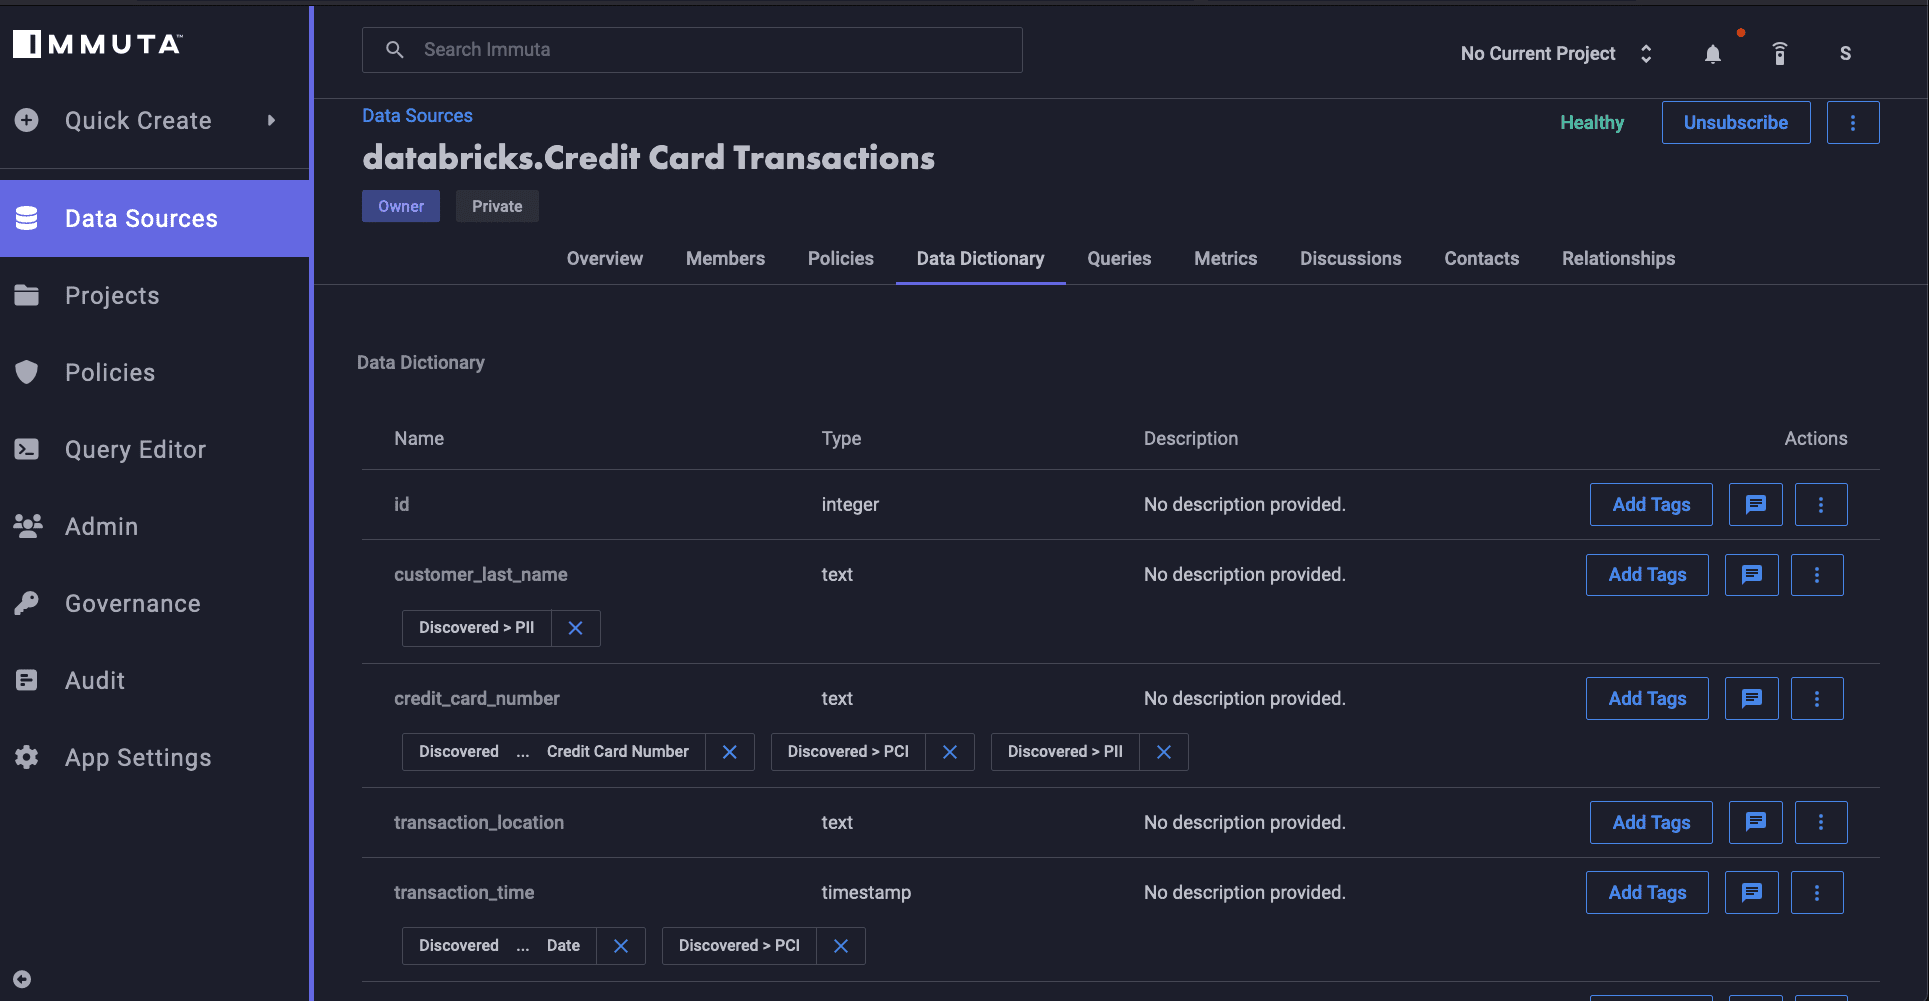Click the Governance key icon
The height and width of the screenshot is (1001, 1929).
(x=27, y=603)
